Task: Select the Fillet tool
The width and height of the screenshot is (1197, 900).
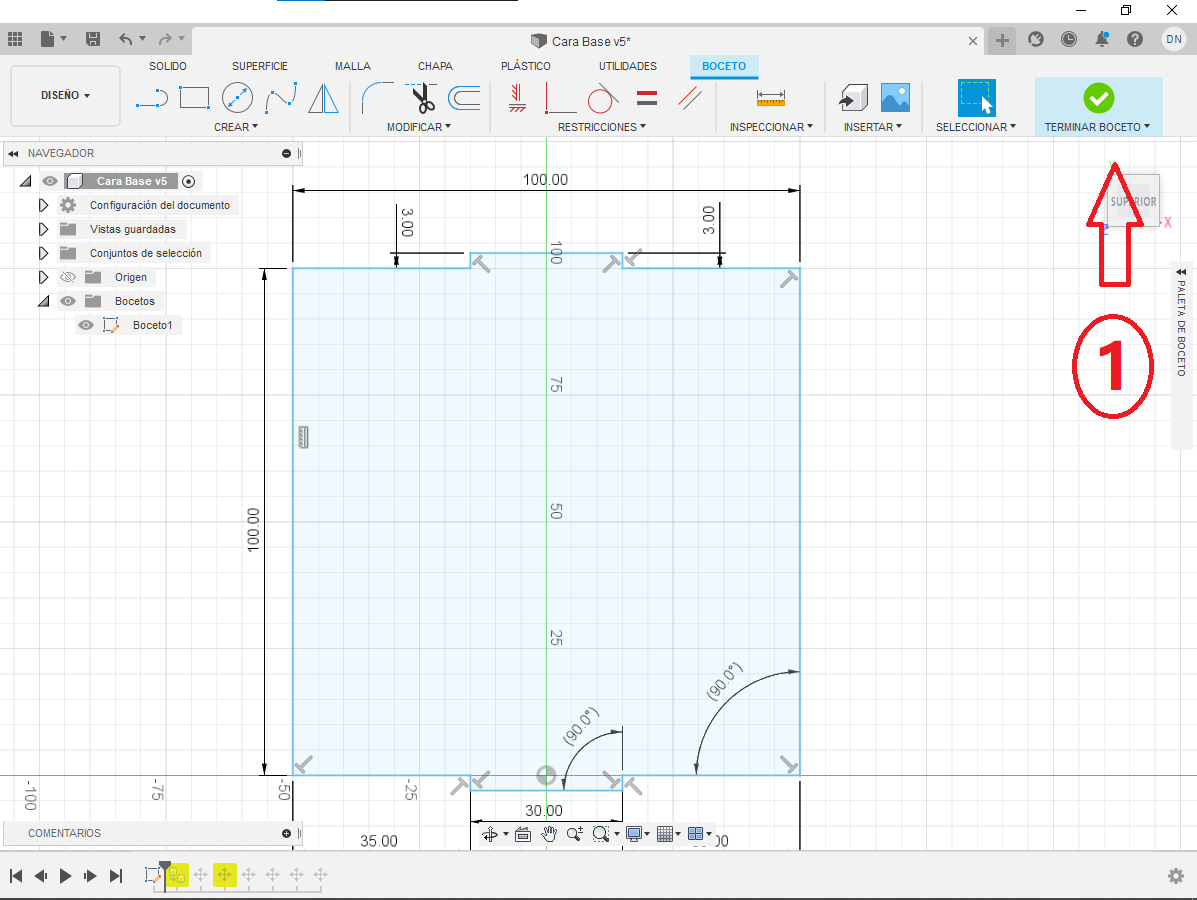Action: (x=377, y=98)
